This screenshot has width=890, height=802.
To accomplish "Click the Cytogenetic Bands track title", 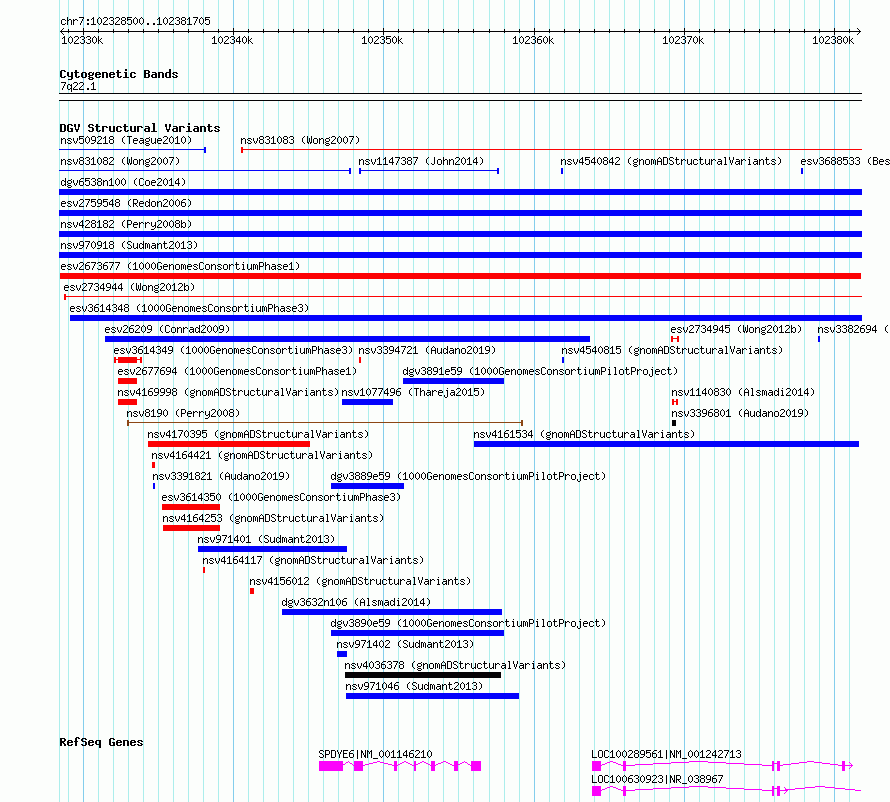I will [119, 74].
